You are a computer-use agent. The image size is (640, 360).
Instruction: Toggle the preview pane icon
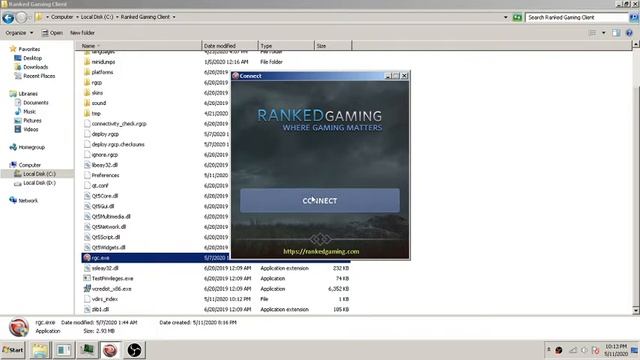tap(616, 33)
